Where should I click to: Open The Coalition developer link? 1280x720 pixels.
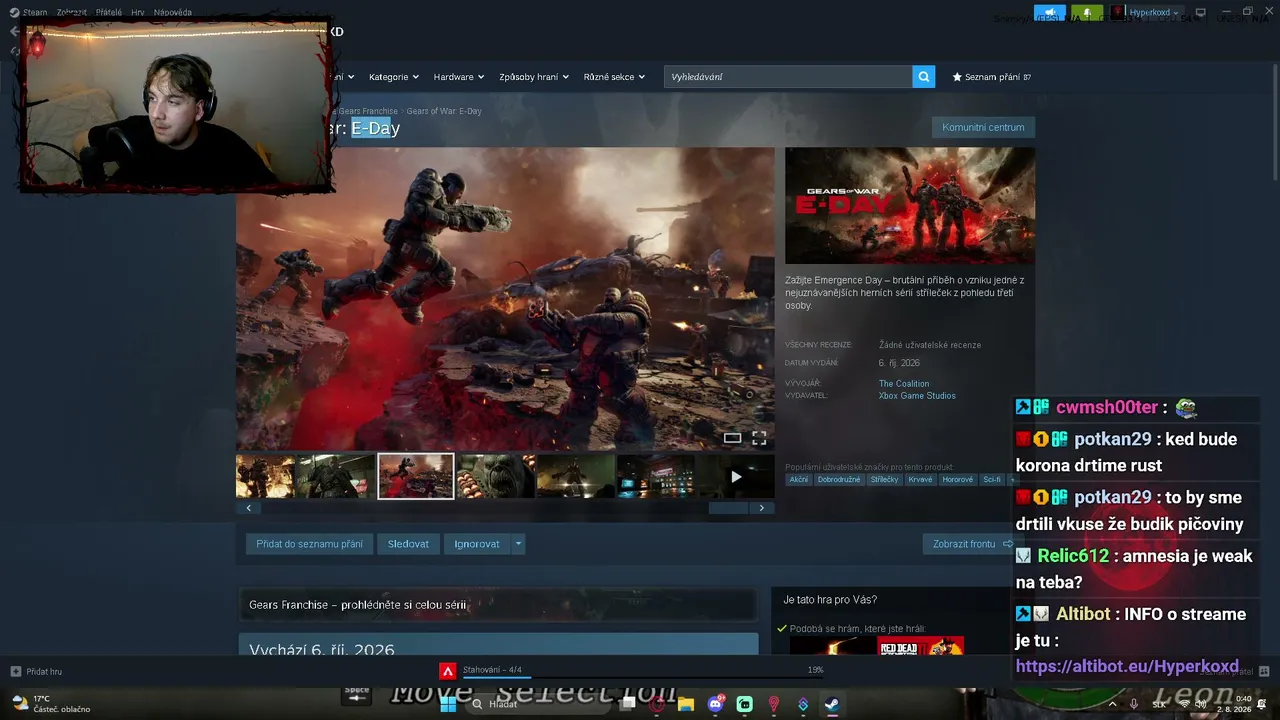pos(904,384)
